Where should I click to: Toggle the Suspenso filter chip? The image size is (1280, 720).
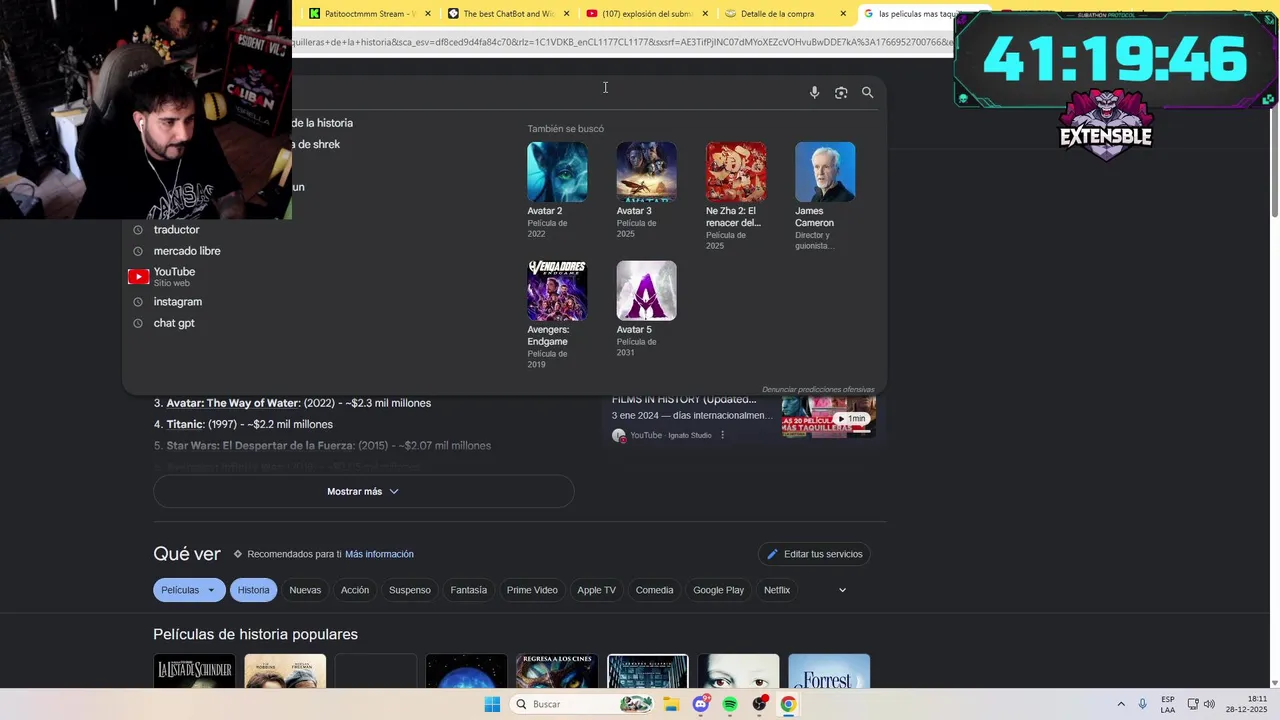click(x=410, y=590)
